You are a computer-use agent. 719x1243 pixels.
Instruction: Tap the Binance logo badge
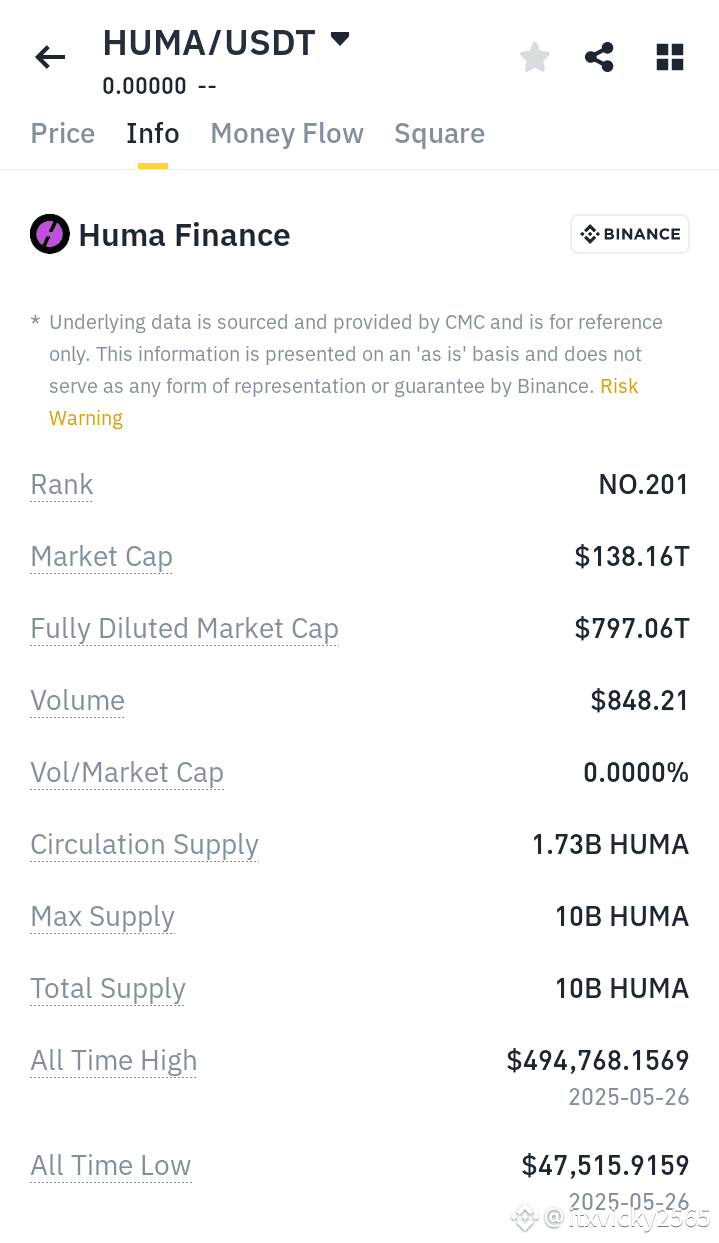[x=630, y=234]
